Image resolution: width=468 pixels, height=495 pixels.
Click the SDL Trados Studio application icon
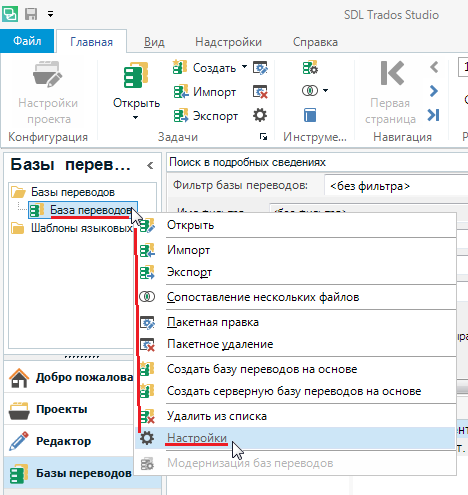coord(10,14)
